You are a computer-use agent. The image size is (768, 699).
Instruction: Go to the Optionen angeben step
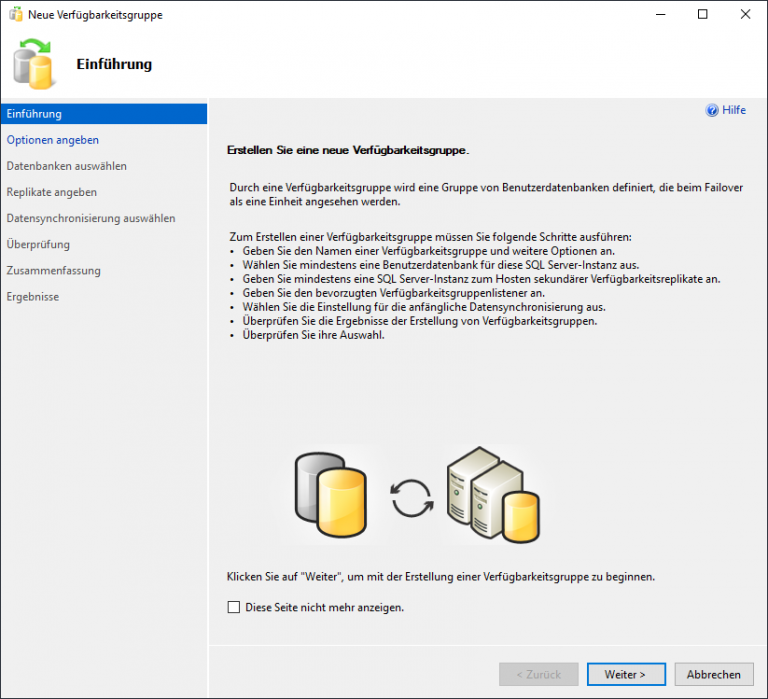click(52, 140)
